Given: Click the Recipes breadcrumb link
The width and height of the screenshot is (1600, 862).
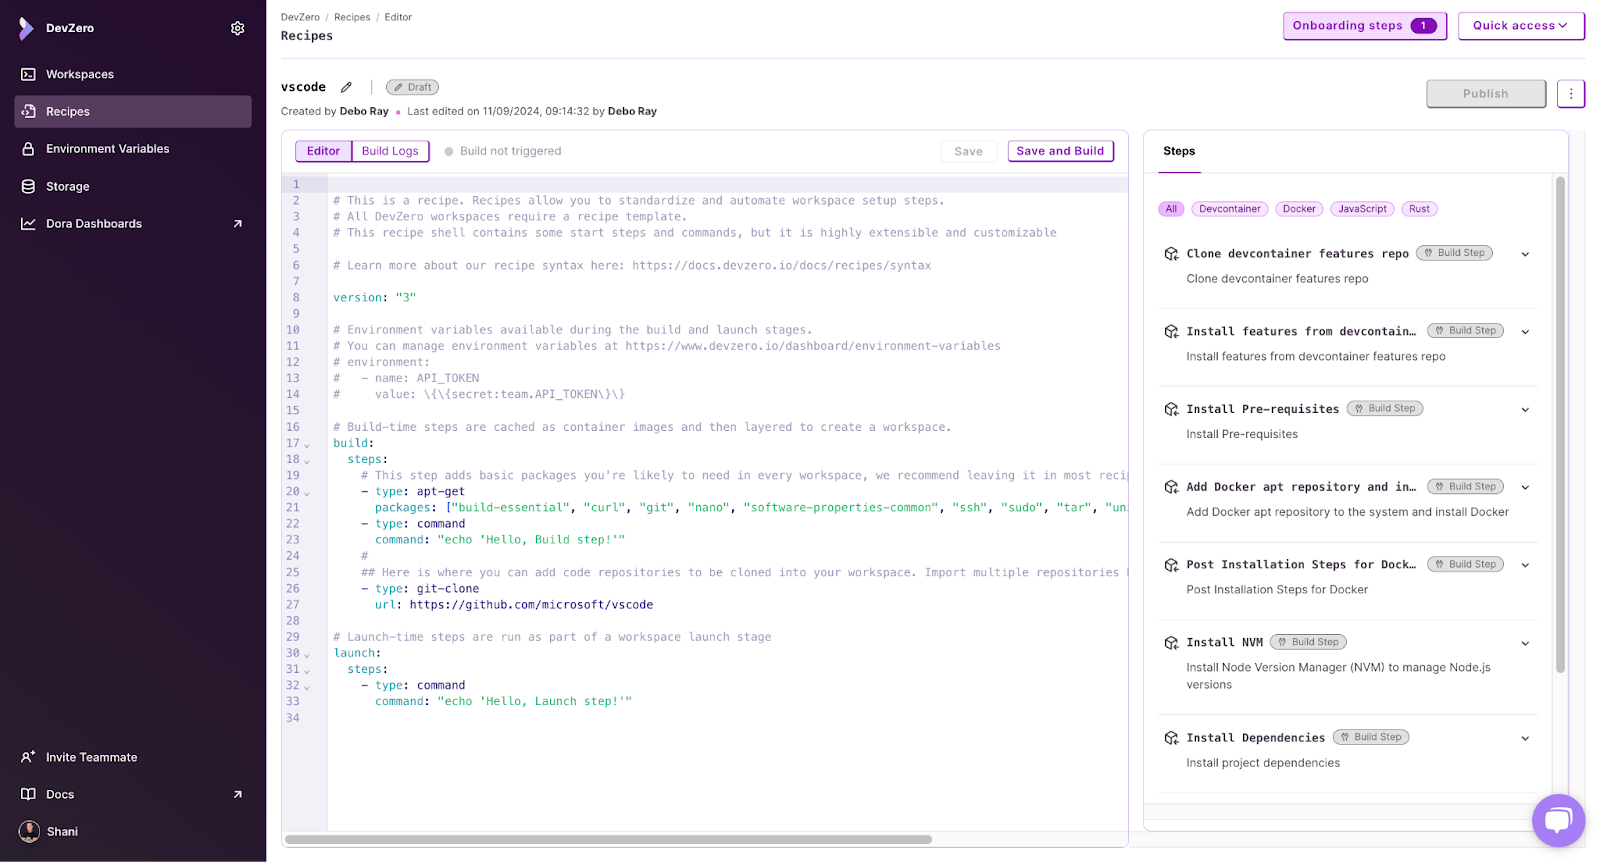Looking at the screenshot, I should (x=352, y=17).
